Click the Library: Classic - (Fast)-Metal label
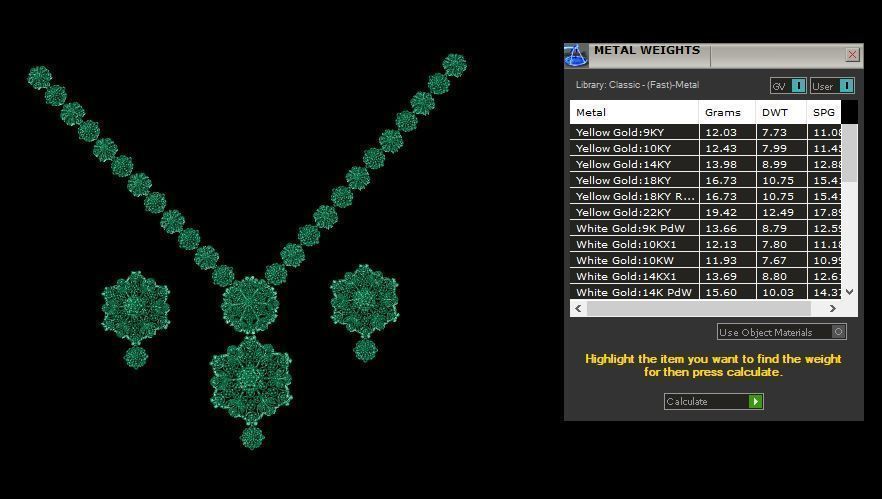This screenshot has width=882, height=499. (x=637, y=85)
